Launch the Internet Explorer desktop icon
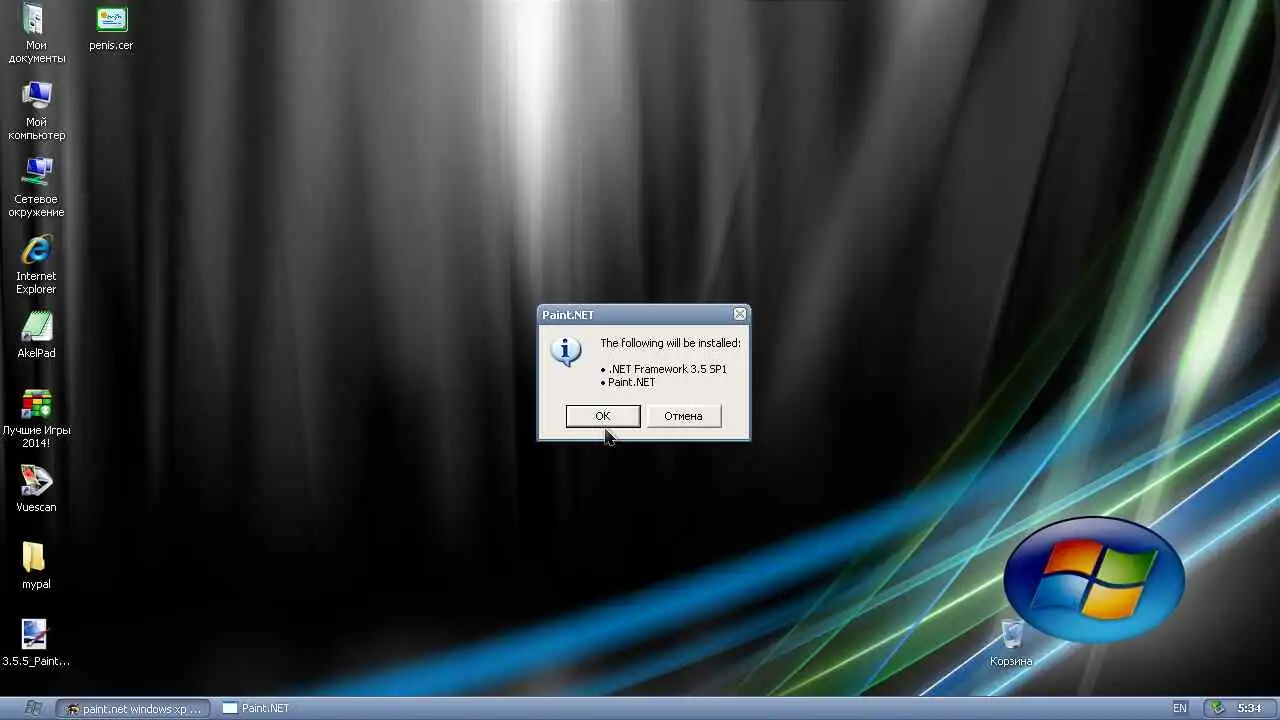Screen dimensions: 1280x720 [36, 264]
